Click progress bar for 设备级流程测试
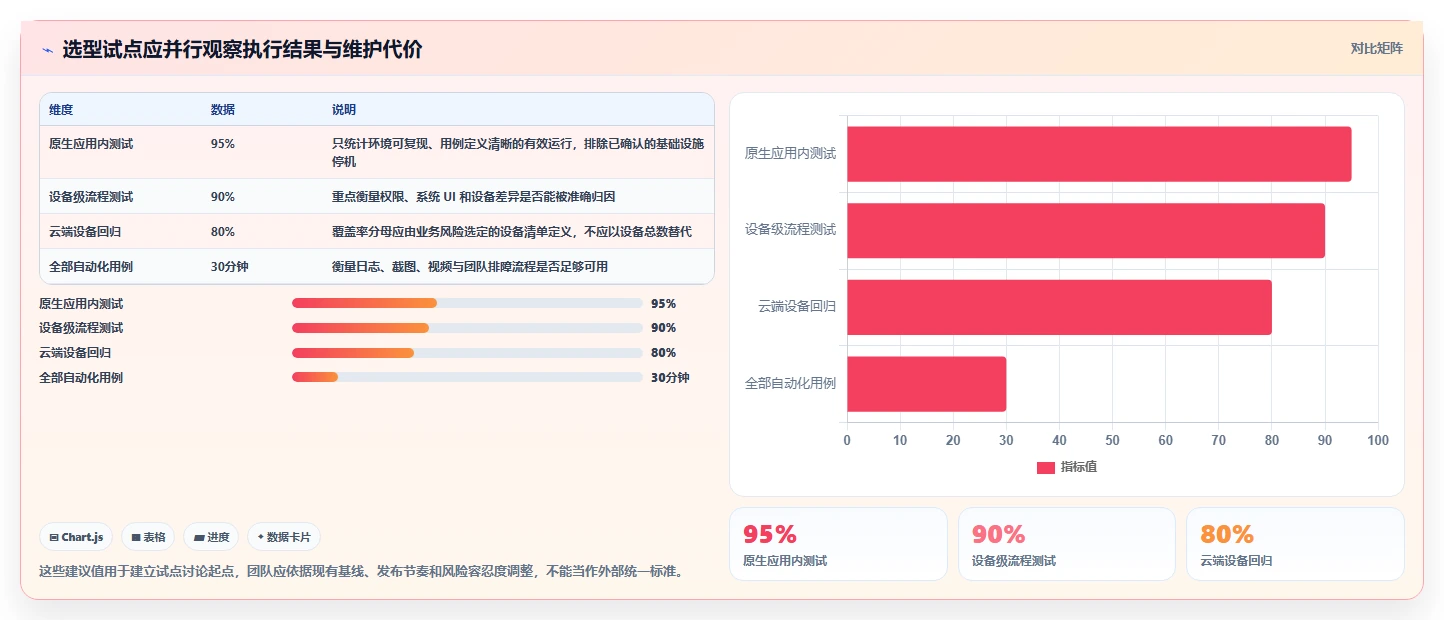This screenshot has height=620, width=1444. click(x=467, y=328)
